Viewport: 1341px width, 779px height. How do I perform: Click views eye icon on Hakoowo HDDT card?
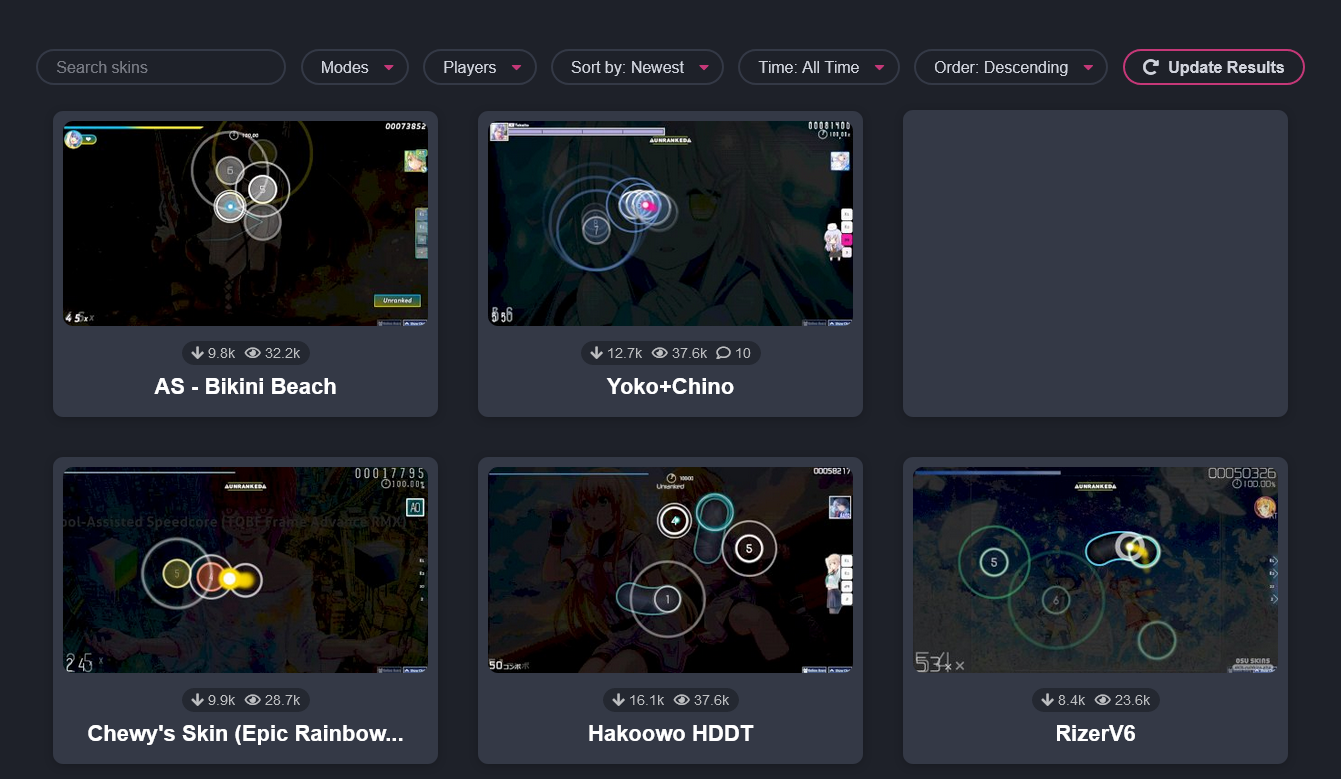(682, 700)
